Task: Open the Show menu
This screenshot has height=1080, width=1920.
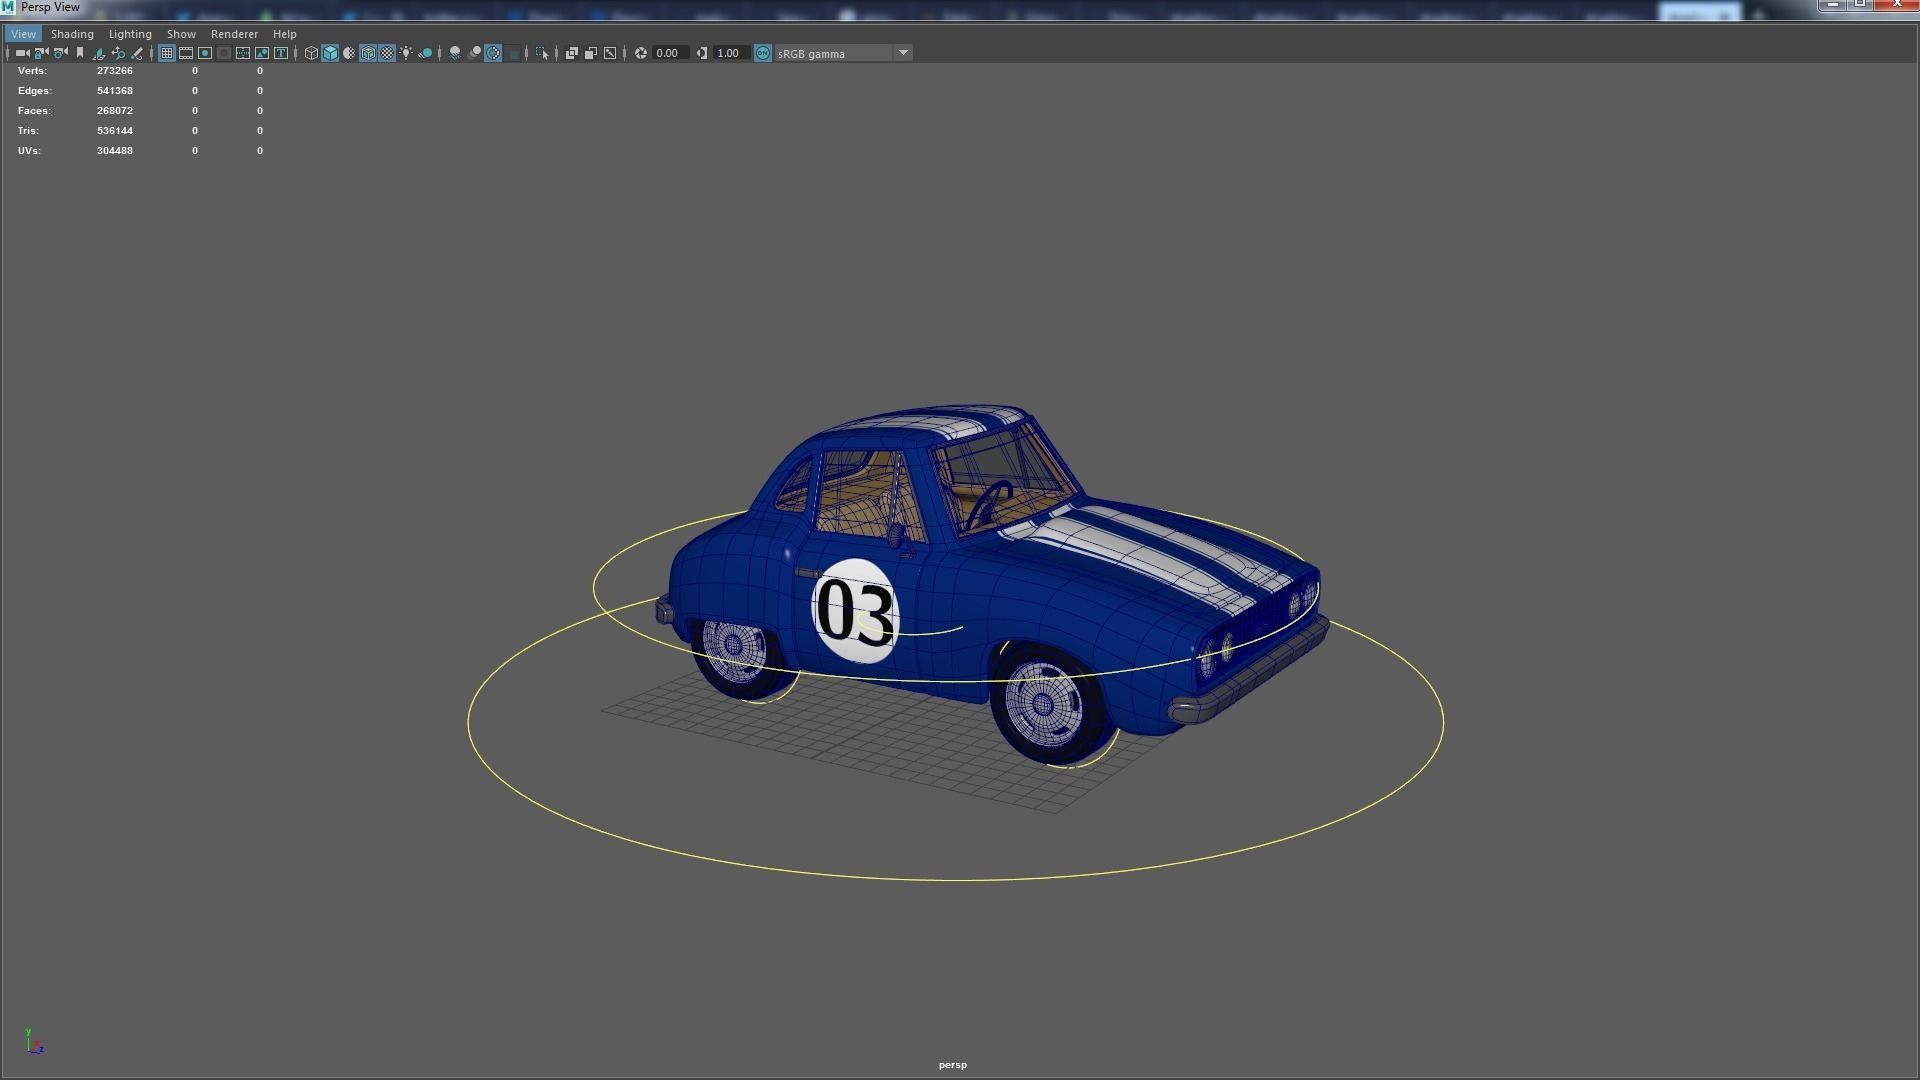Action: click(181, 34)
